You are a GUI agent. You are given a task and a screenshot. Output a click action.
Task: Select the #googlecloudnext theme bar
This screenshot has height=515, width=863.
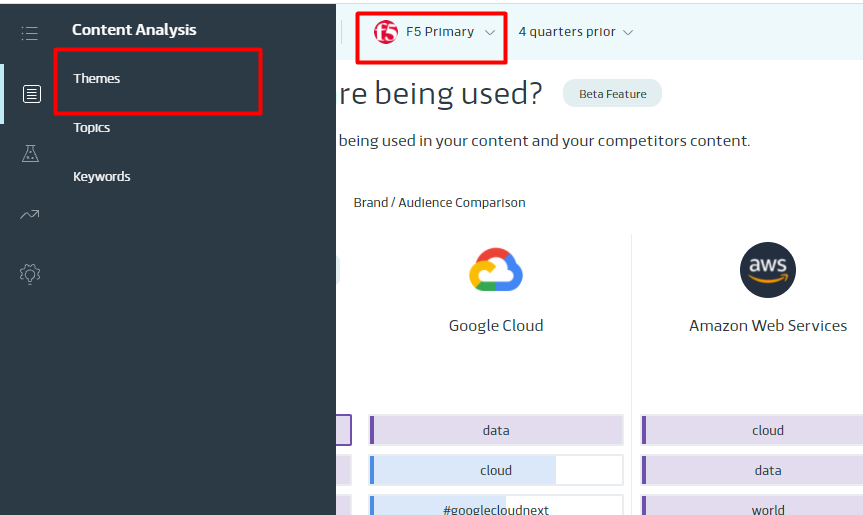(x=496, y=506)
